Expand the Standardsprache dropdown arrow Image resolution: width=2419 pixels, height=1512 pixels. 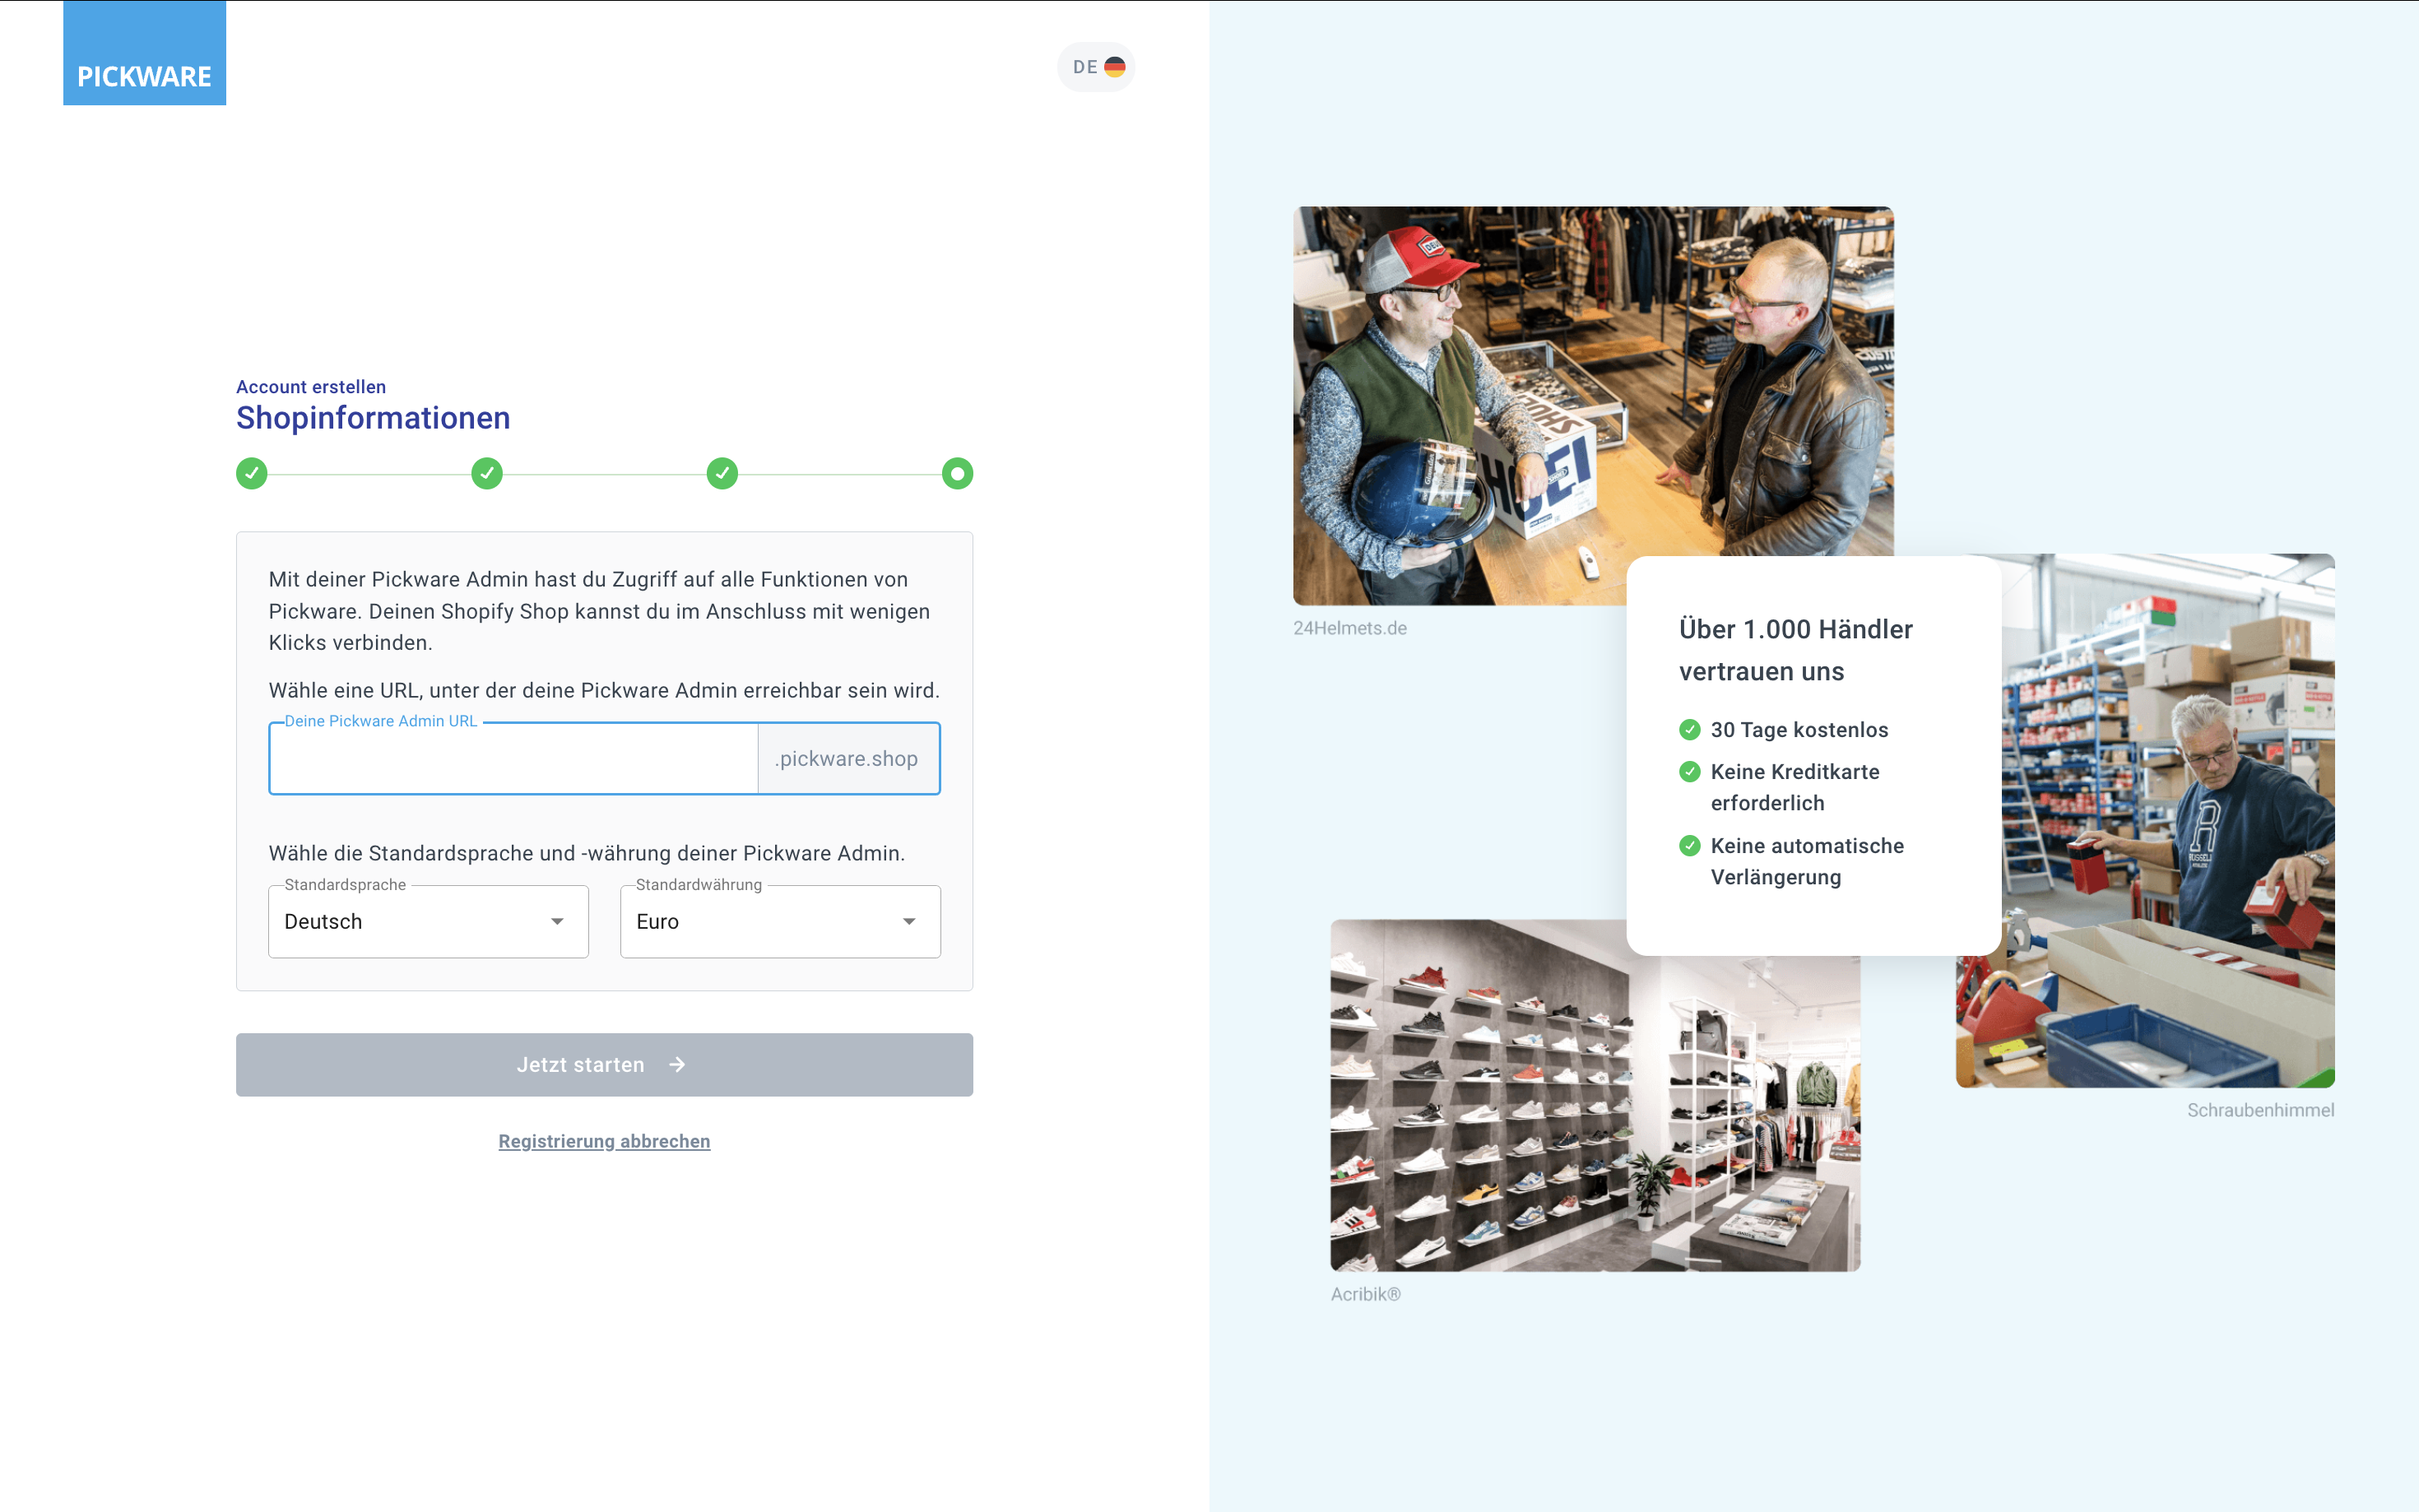click(x=557, y=922)
